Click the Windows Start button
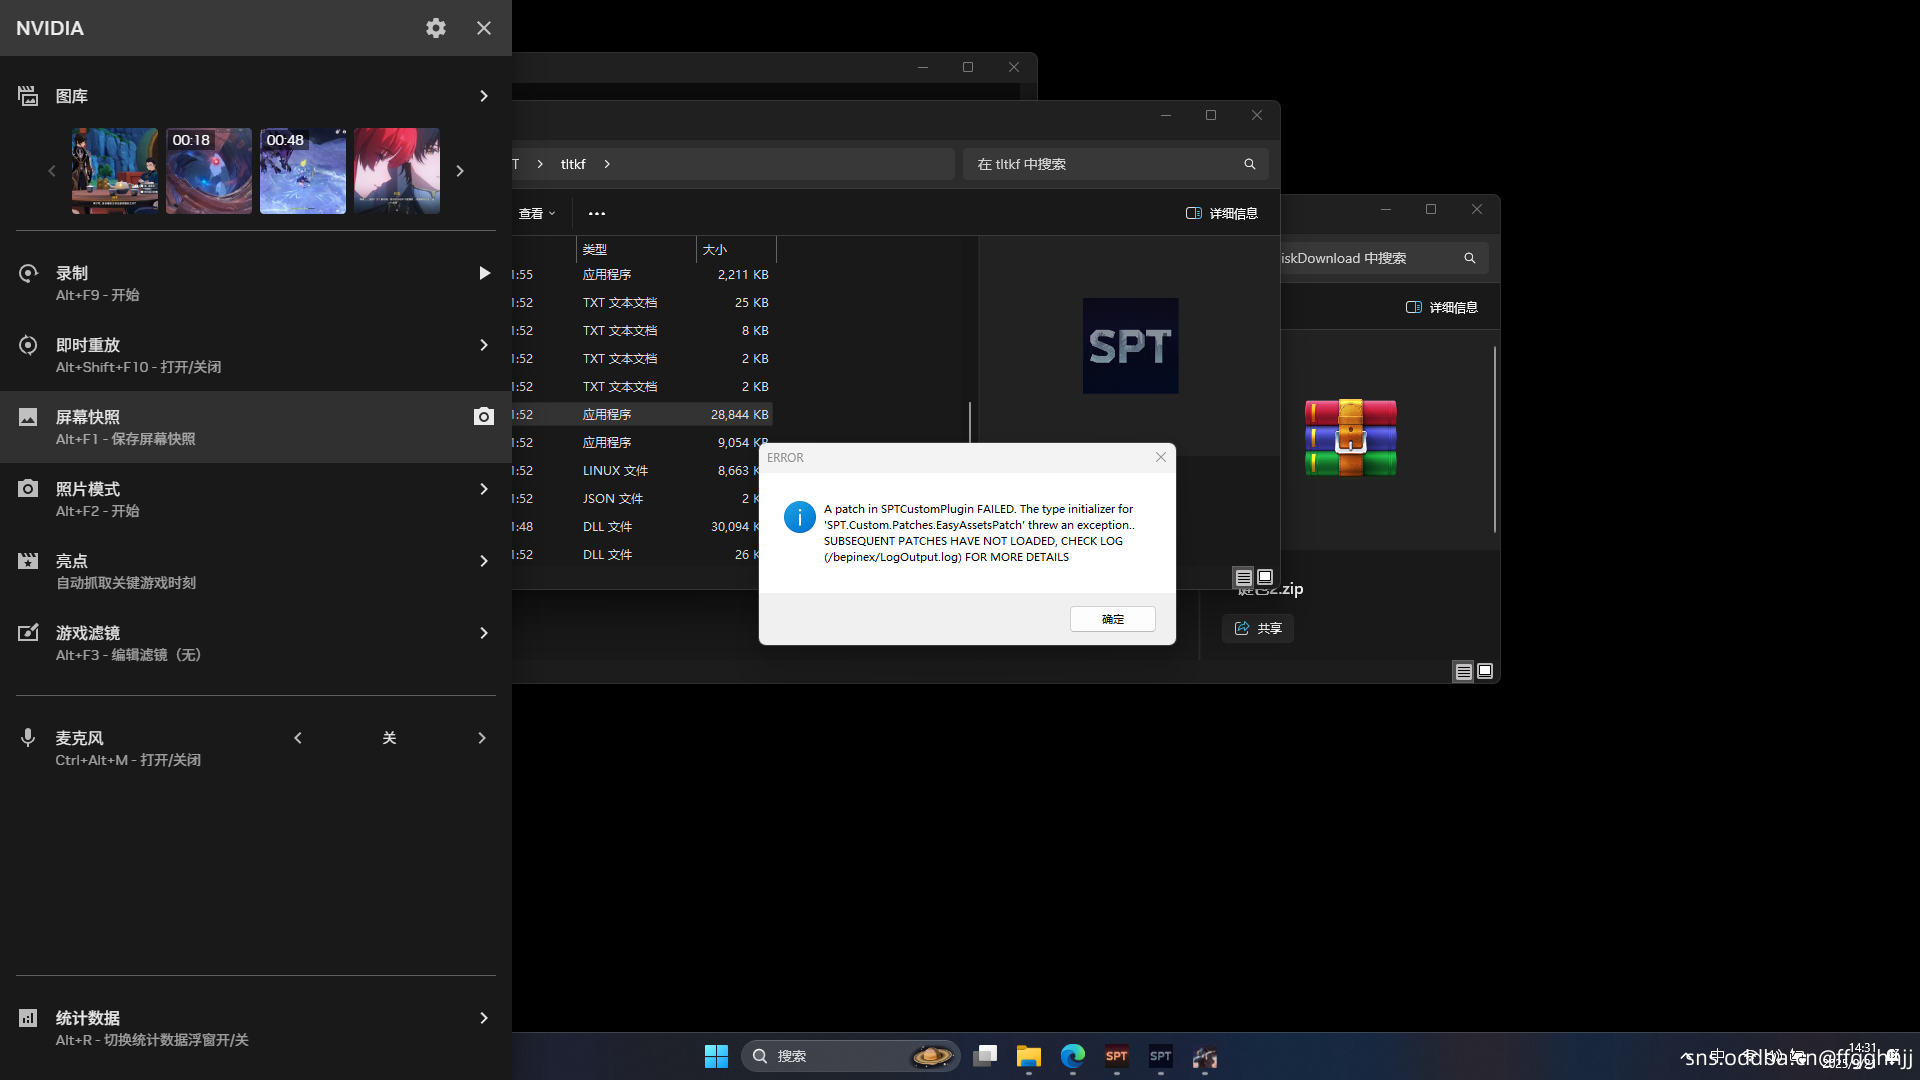Screen dimensions: 1920x1080 click(x=716, y=1056)
